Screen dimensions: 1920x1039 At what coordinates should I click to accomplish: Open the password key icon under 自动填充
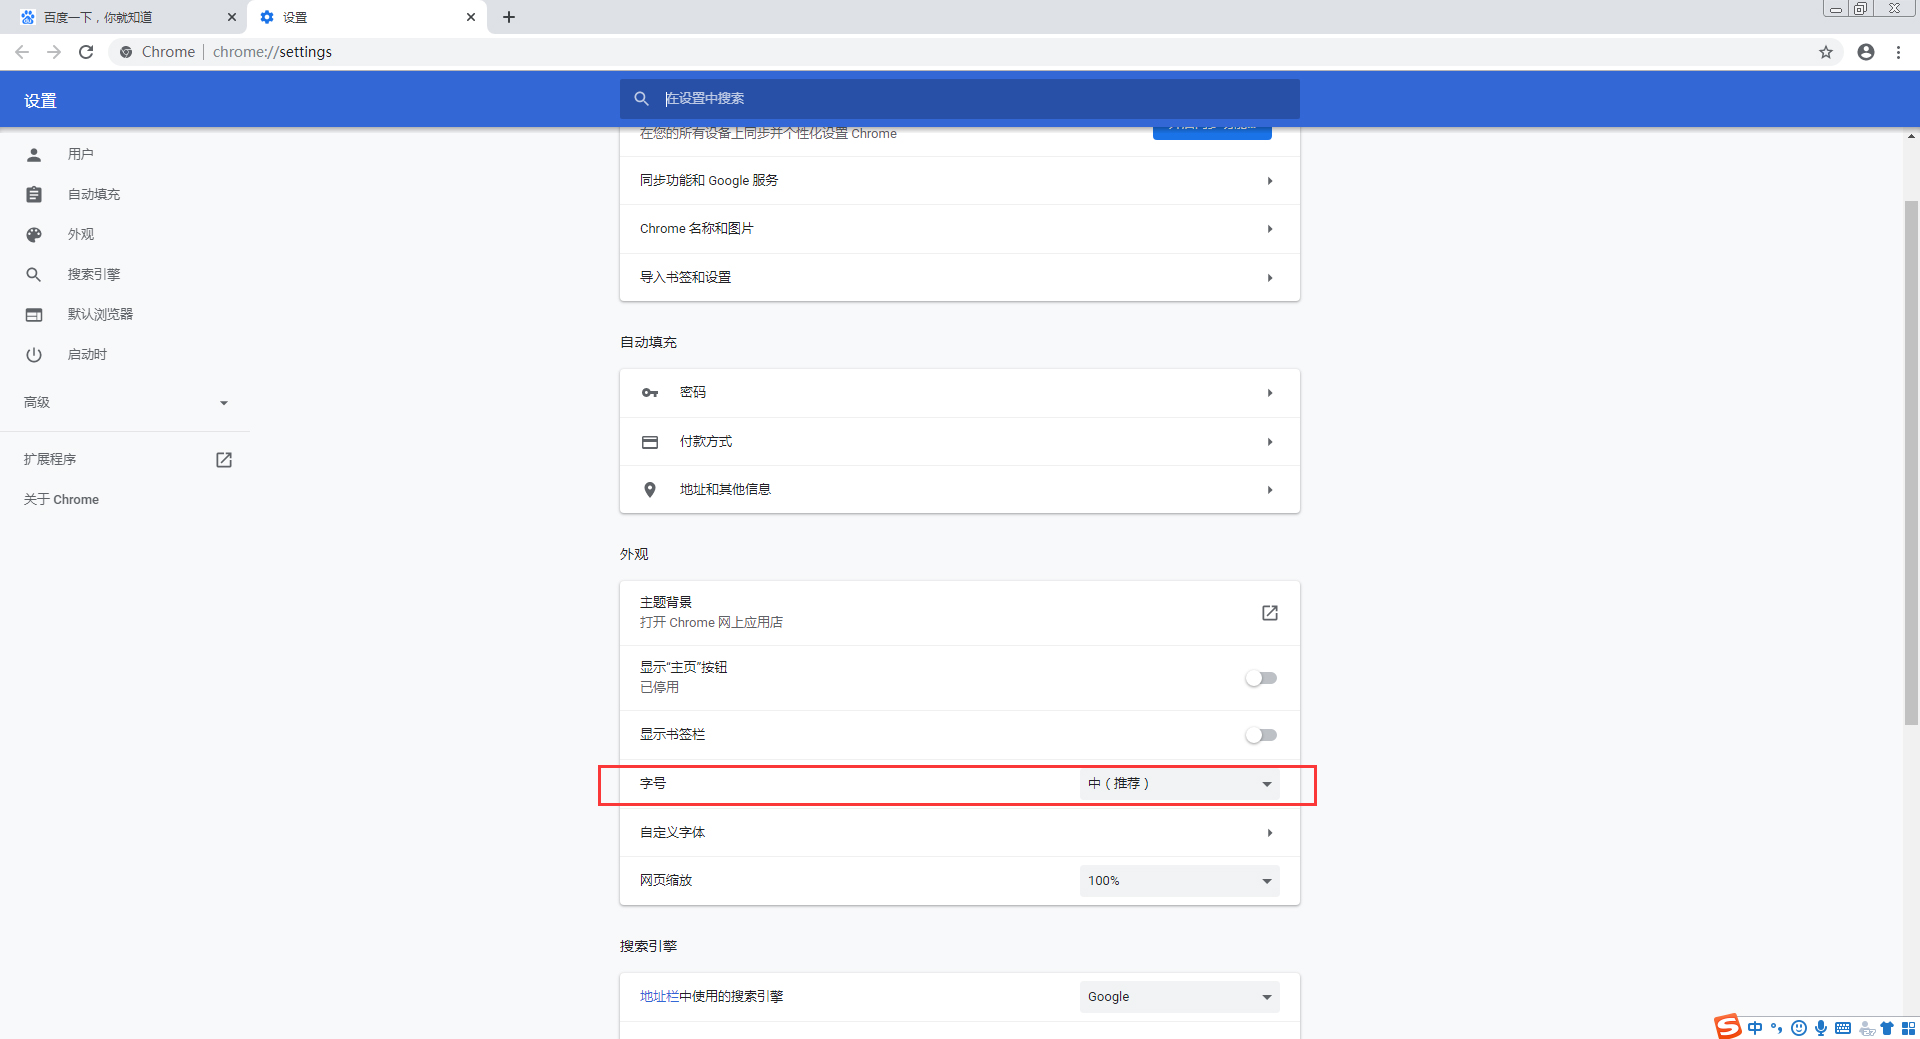[650, 392]
